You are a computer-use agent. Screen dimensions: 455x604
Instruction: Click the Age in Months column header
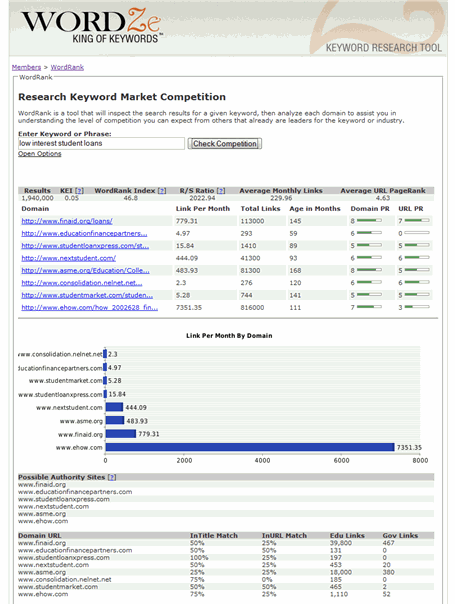coord(315,209)
